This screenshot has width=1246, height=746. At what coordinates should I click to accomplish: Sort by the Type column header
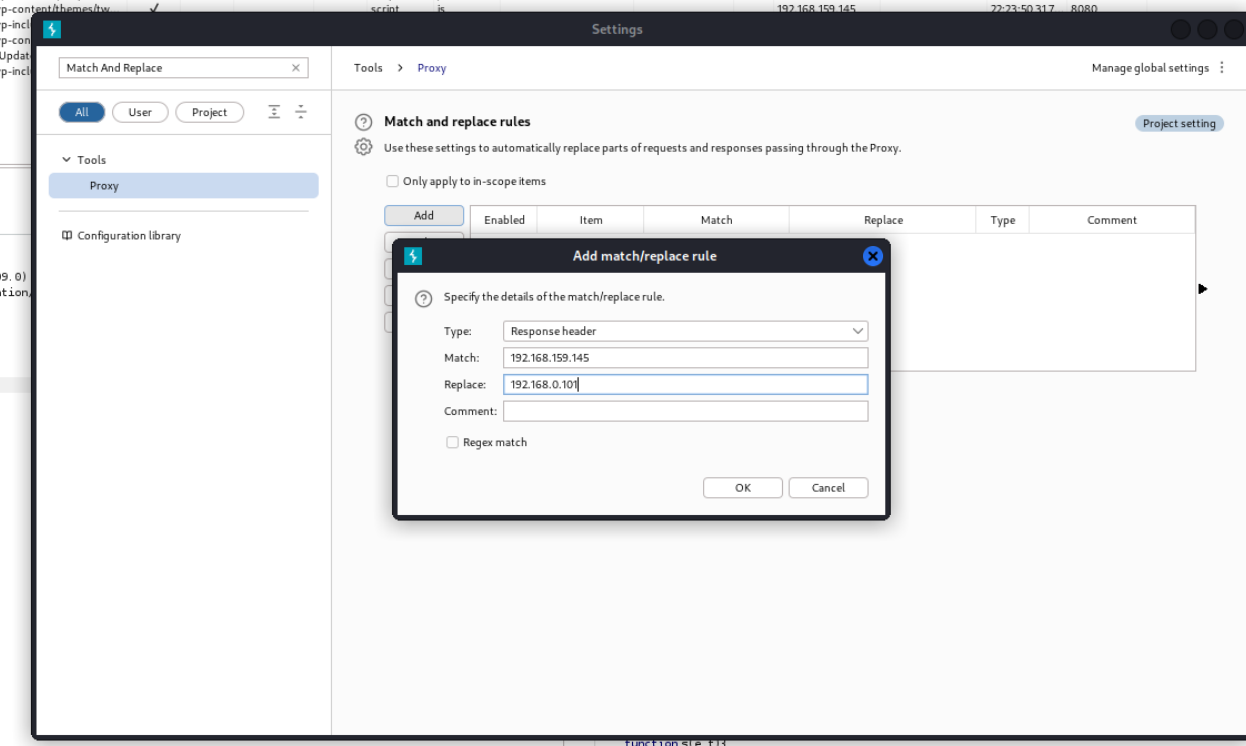[x=1003, y=220]
